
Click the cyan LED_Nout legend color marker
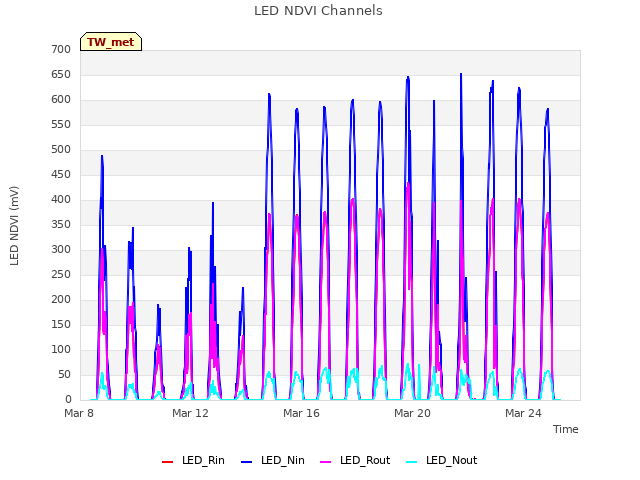412,462
